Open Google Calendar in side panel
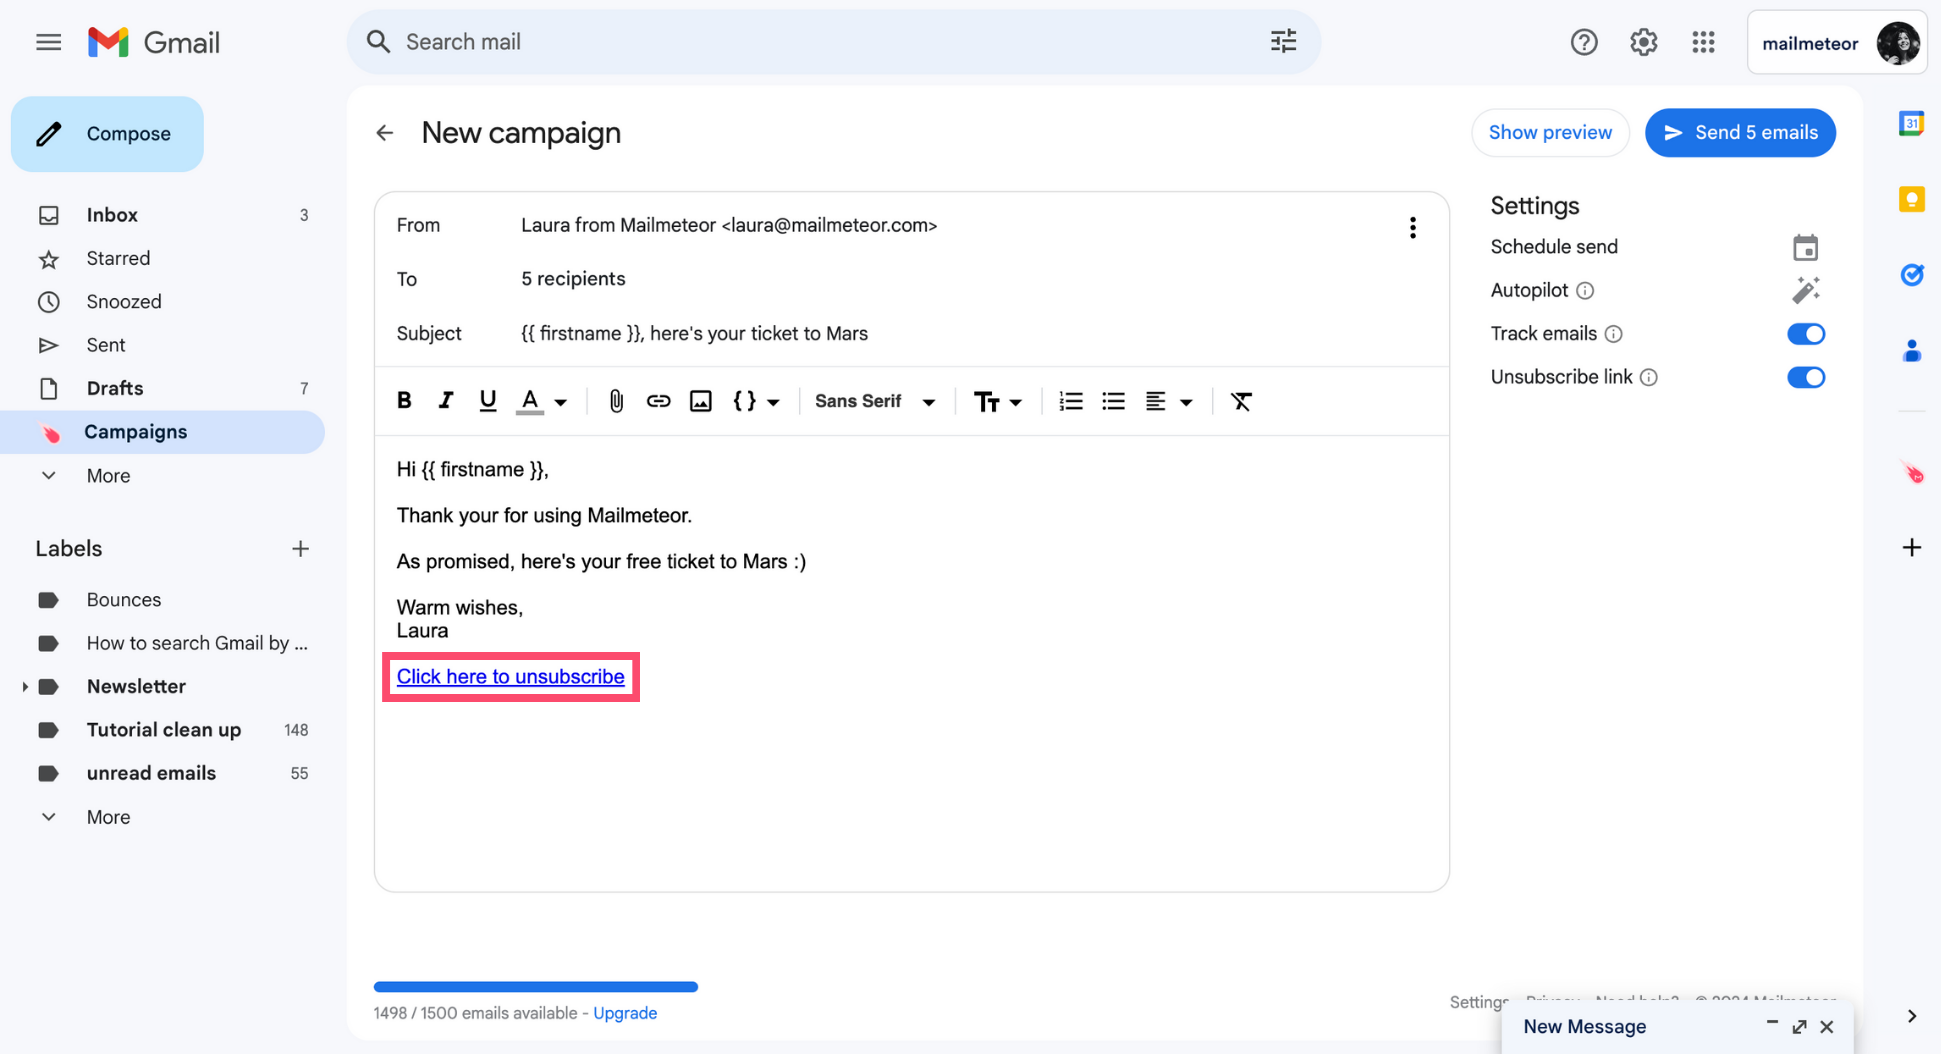1941x1054 pixels. (x=1911, y=123)
